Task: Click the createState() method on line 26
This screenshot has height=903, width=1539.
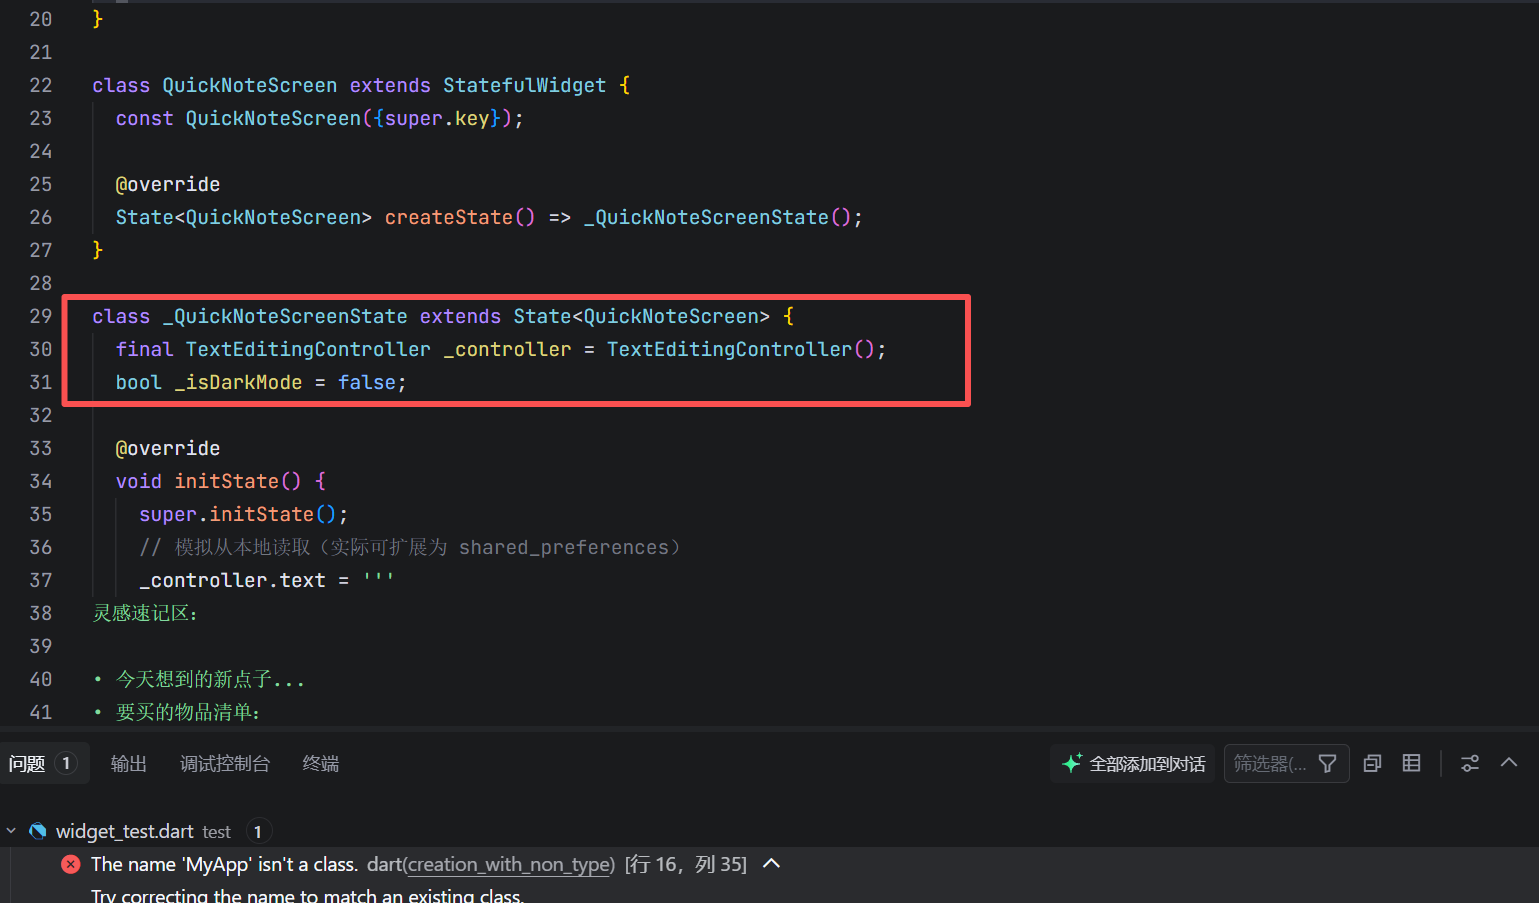Action: coord(460,217)
